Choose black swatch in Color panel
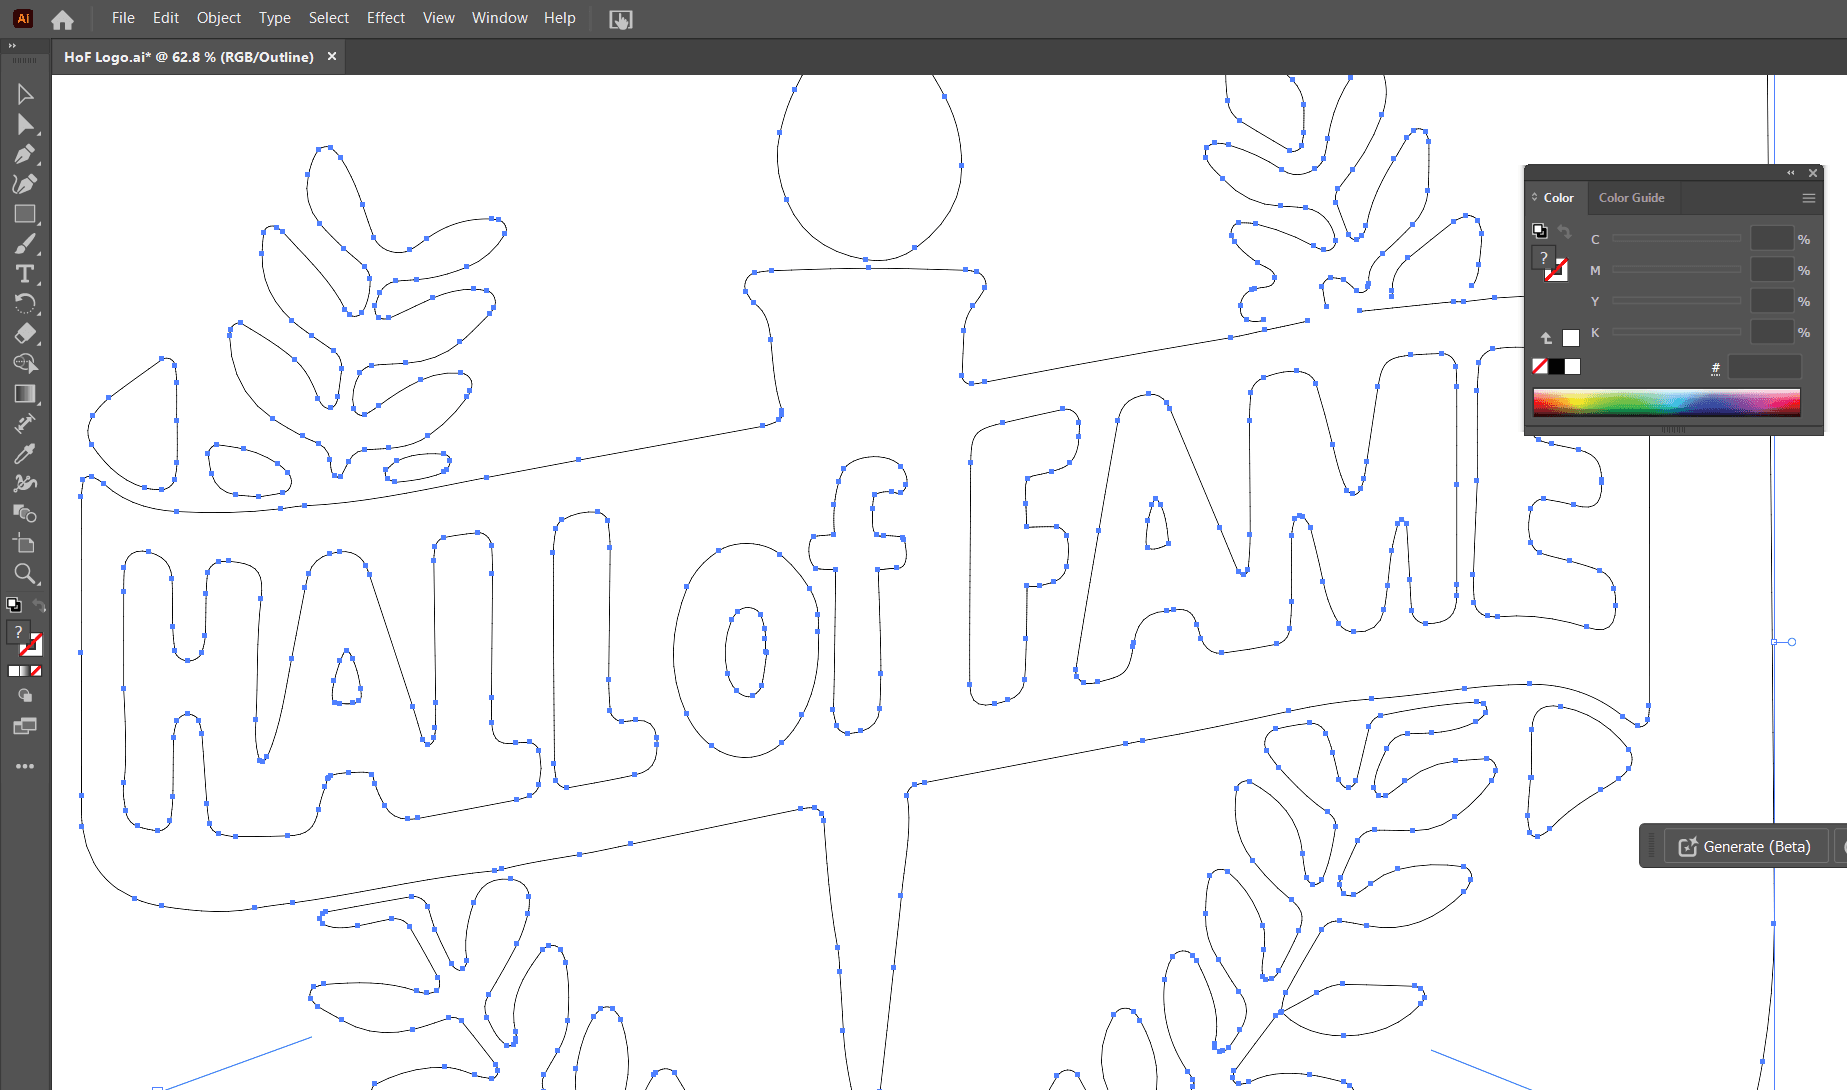The width and height of the screenshot is (1847, 1090). click(x=1556, y=366)
